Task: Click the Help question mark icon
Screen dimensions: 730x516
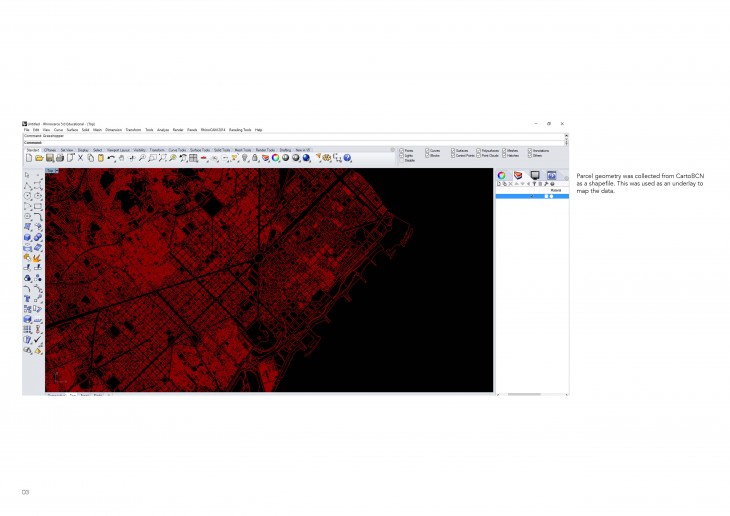Action: coord(349,158)
